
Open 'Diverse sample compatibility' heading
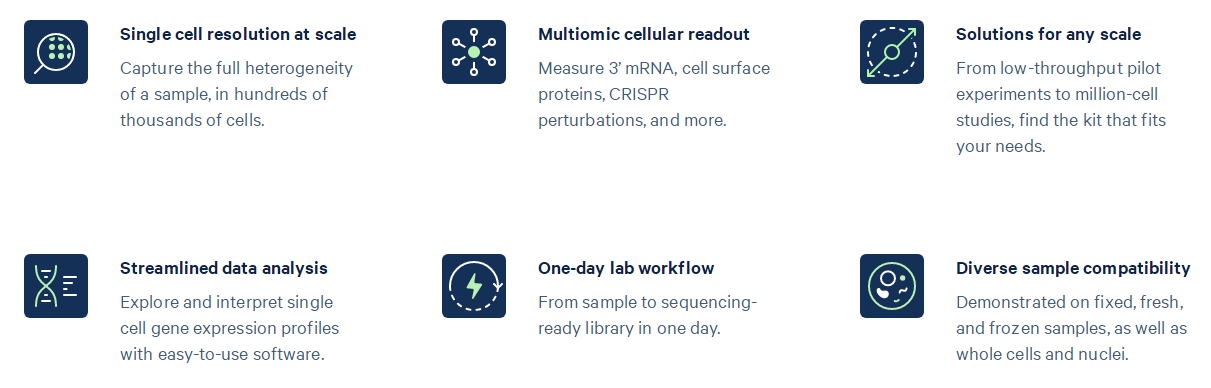pos(1073,268)
